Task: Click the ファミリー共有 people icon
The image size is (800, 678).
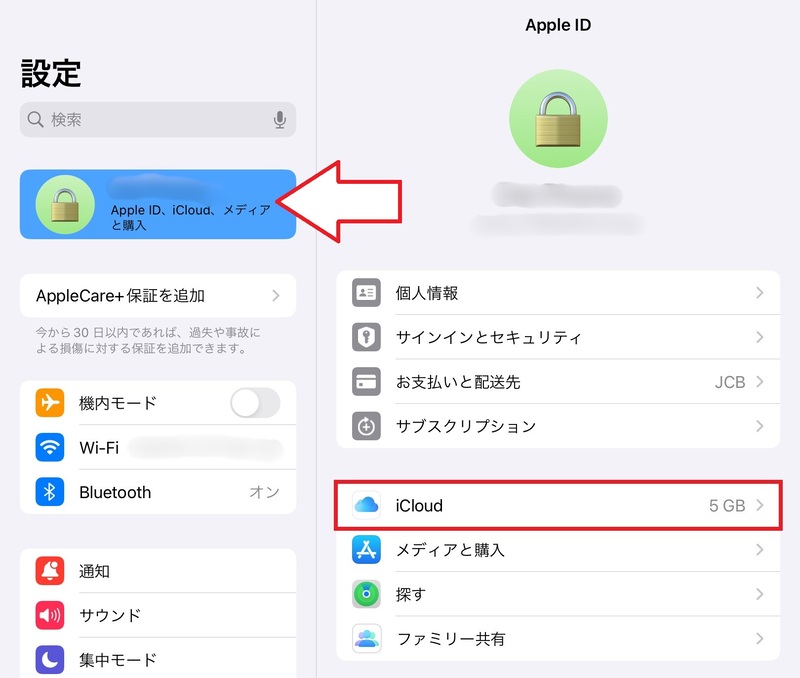Action: tap(366, 638)
